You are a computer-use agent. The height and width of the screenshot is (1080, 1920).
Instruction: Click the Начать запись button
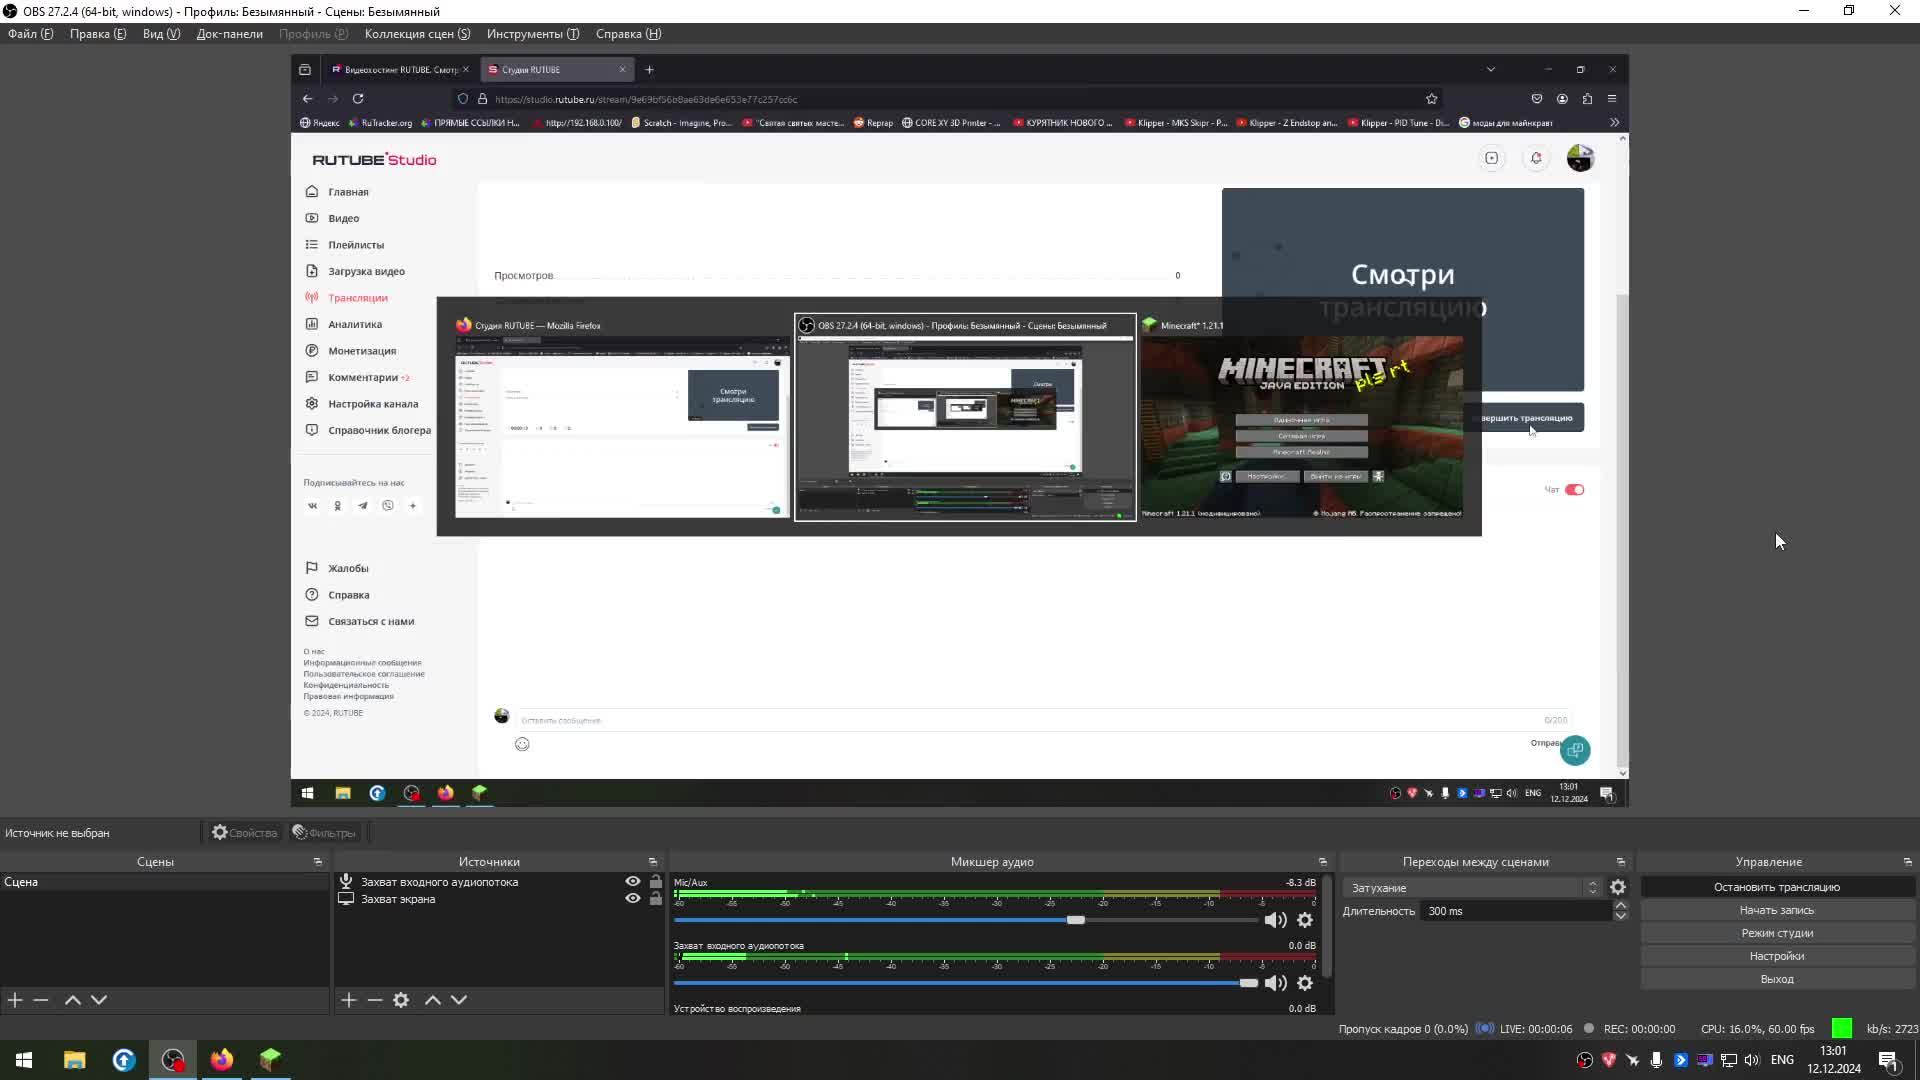click(1776, 910)
